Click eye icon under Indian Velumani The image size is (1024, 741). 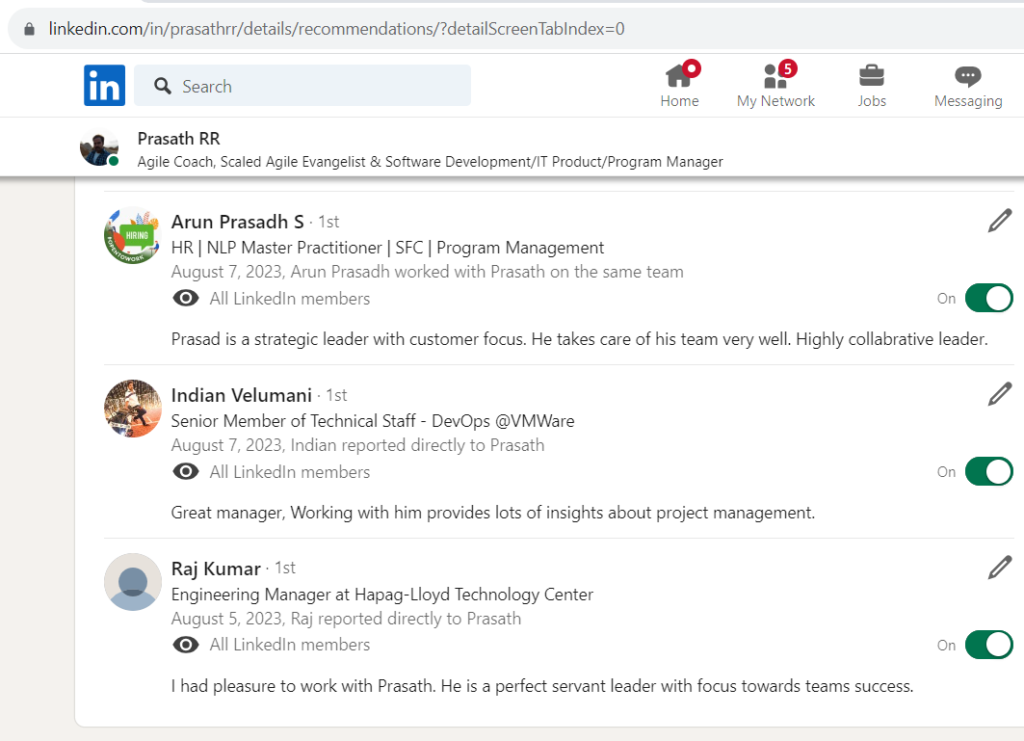(x=185, y=471)
